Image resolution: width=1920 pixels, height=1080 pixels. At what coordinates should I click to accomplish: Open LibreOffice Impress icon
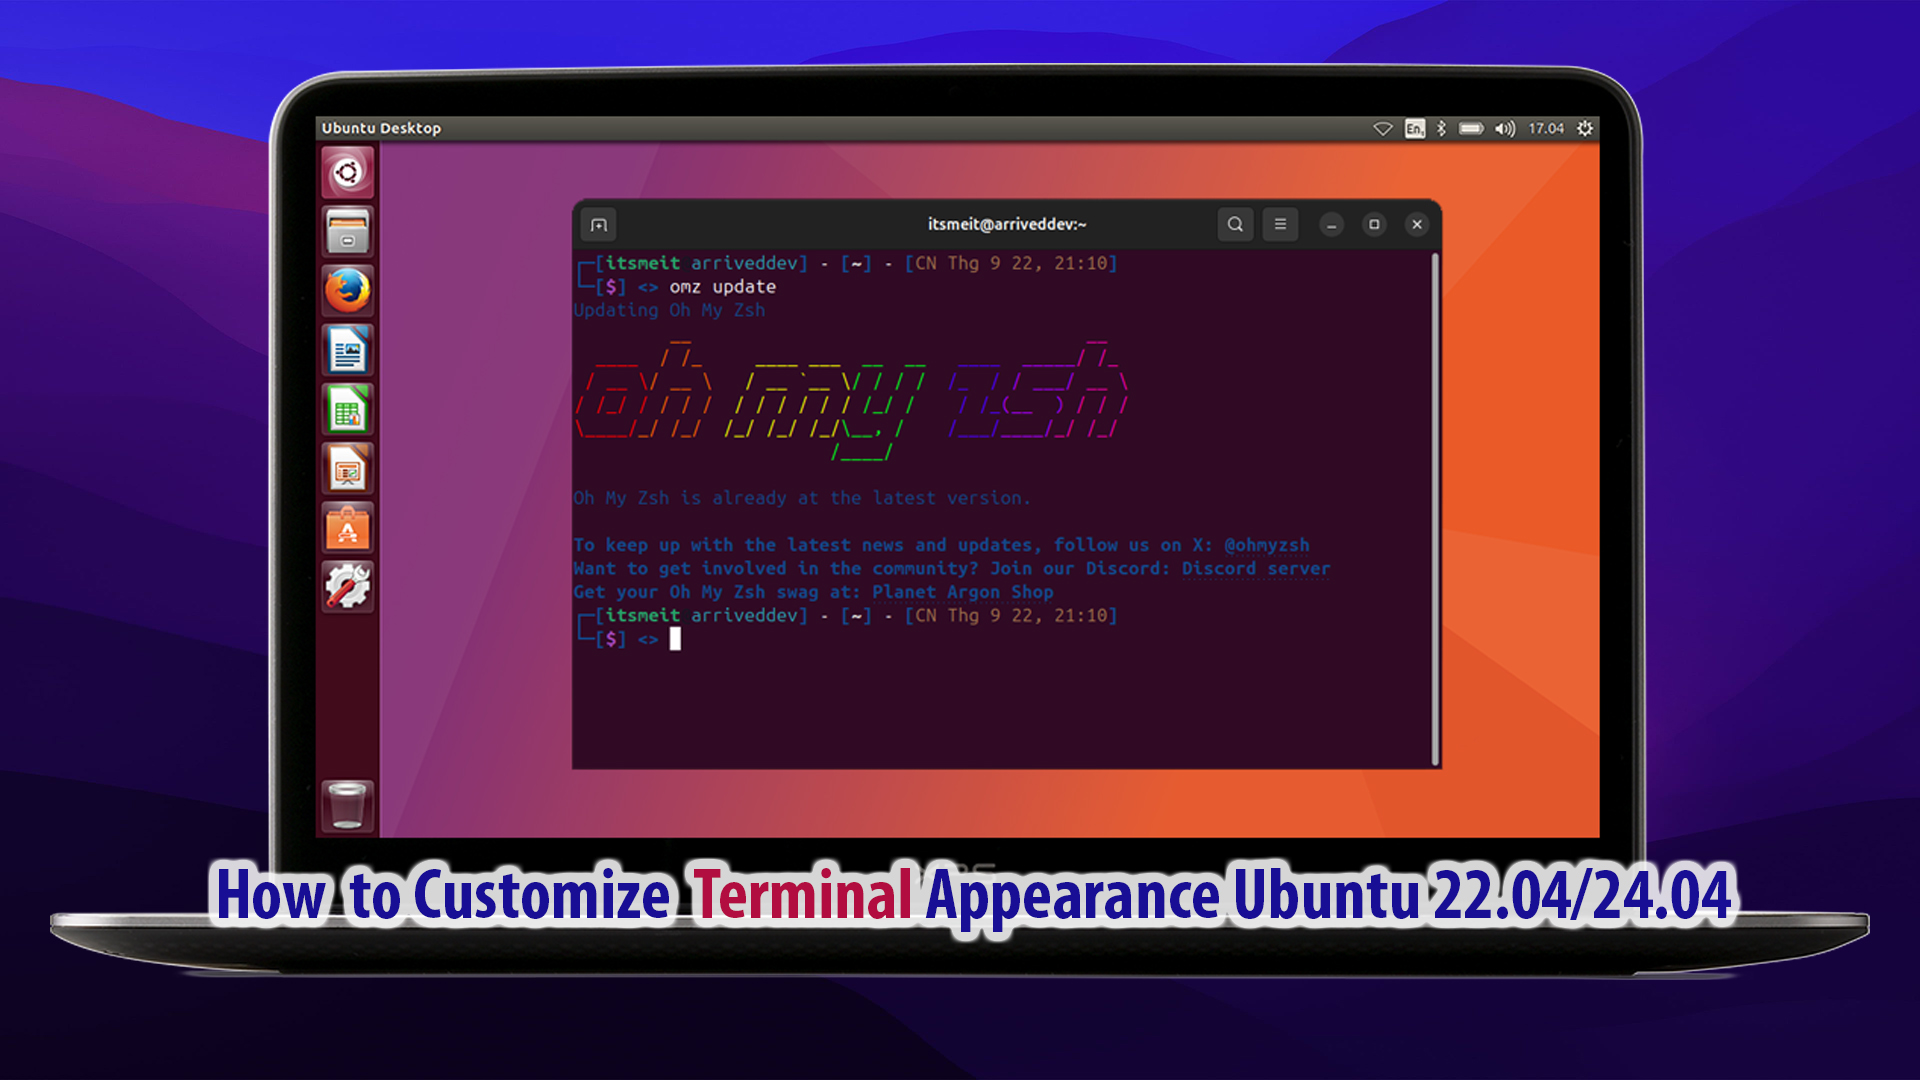(348, 469)
